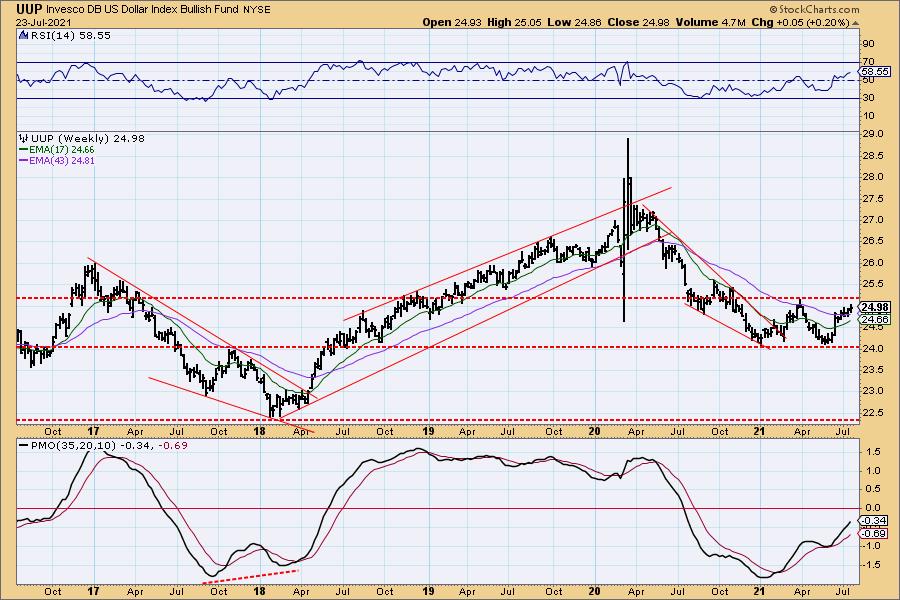Click the small up-triangle after the Chg value
This screenshot has height=600, width=900.
tap(856, 23)
